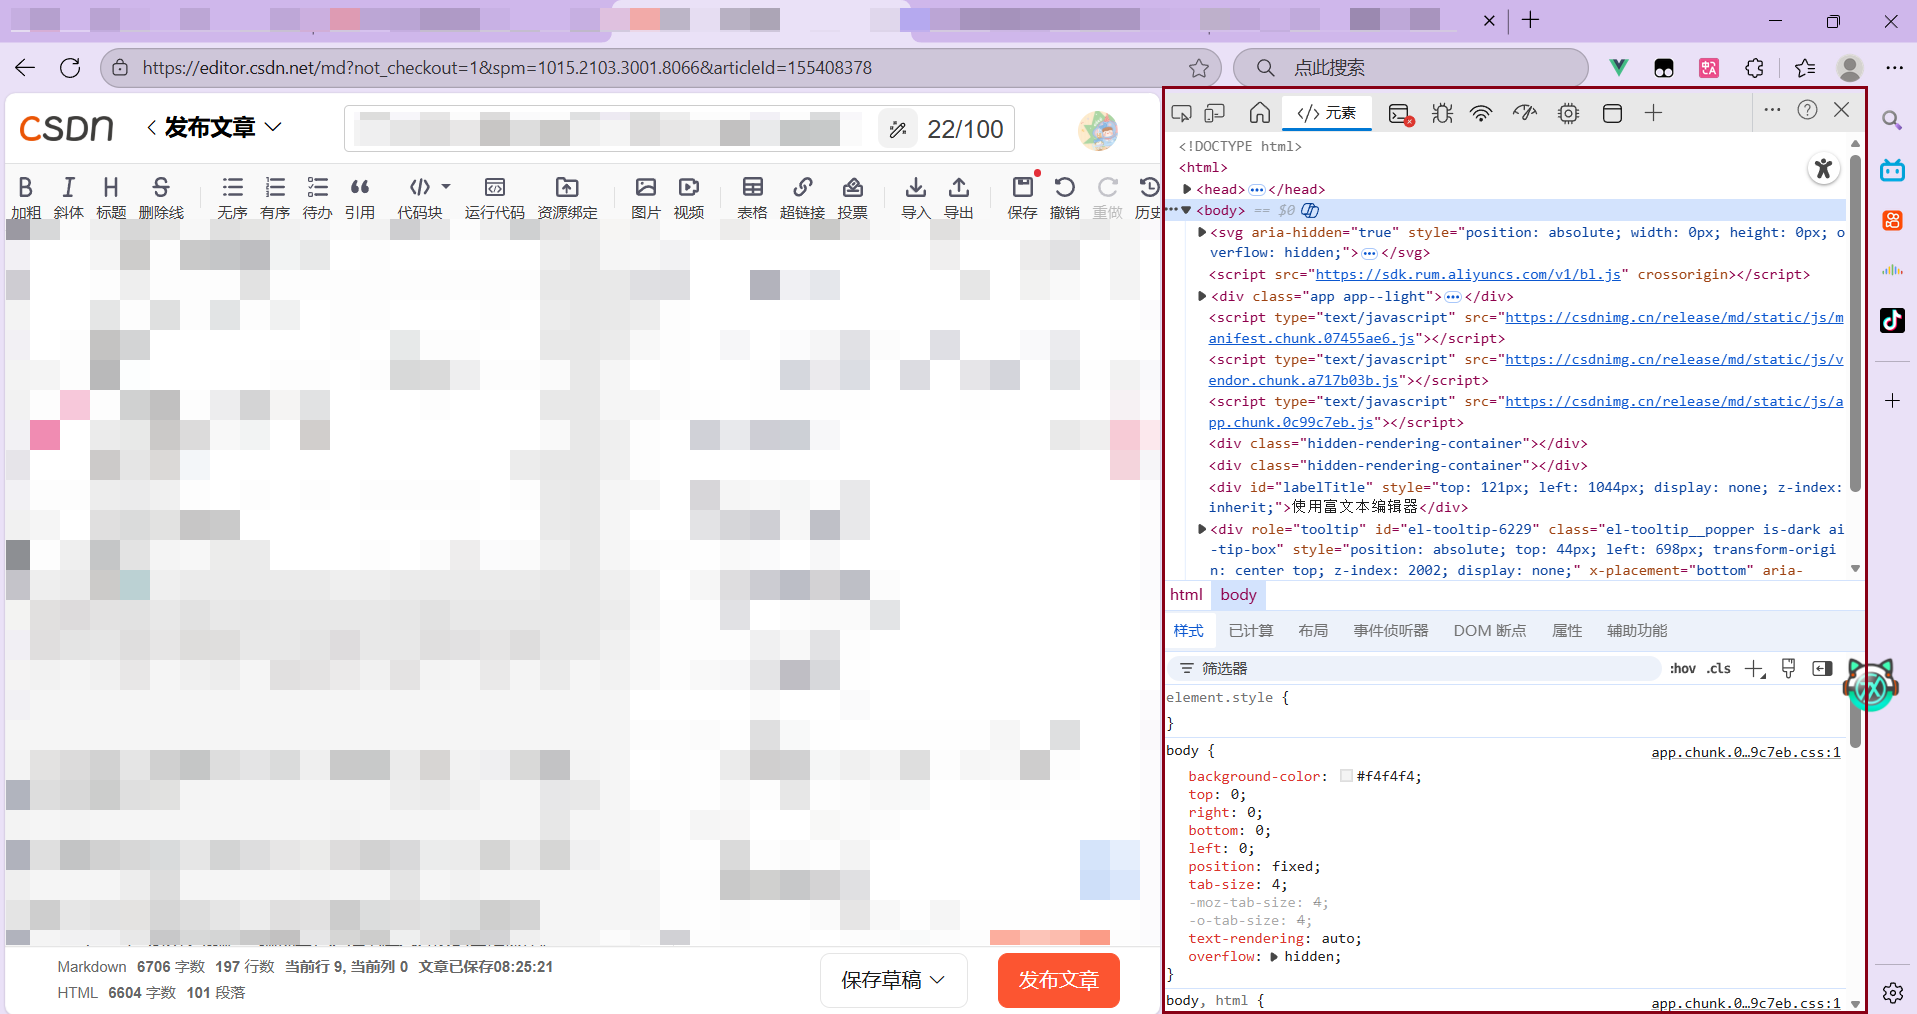Image resolution: width=1917 pixels, height=1014 pixels.
Task: Open DevTools Welcome home tab
Action: pyautogui.click(x=1260, y=113)
